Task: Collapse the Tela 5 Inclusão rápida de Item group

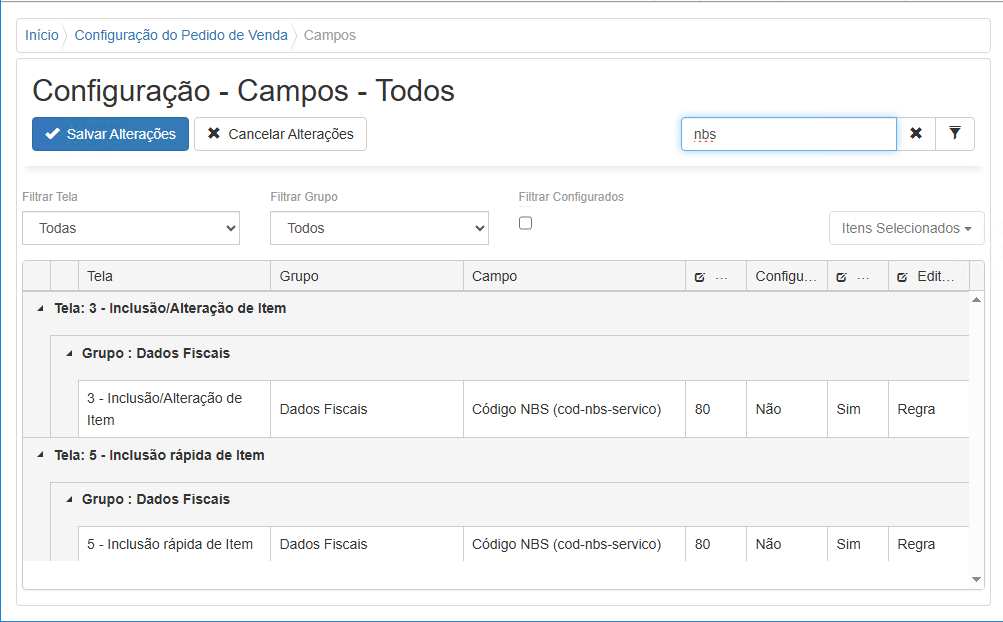Action: click(x=41, y=456)
